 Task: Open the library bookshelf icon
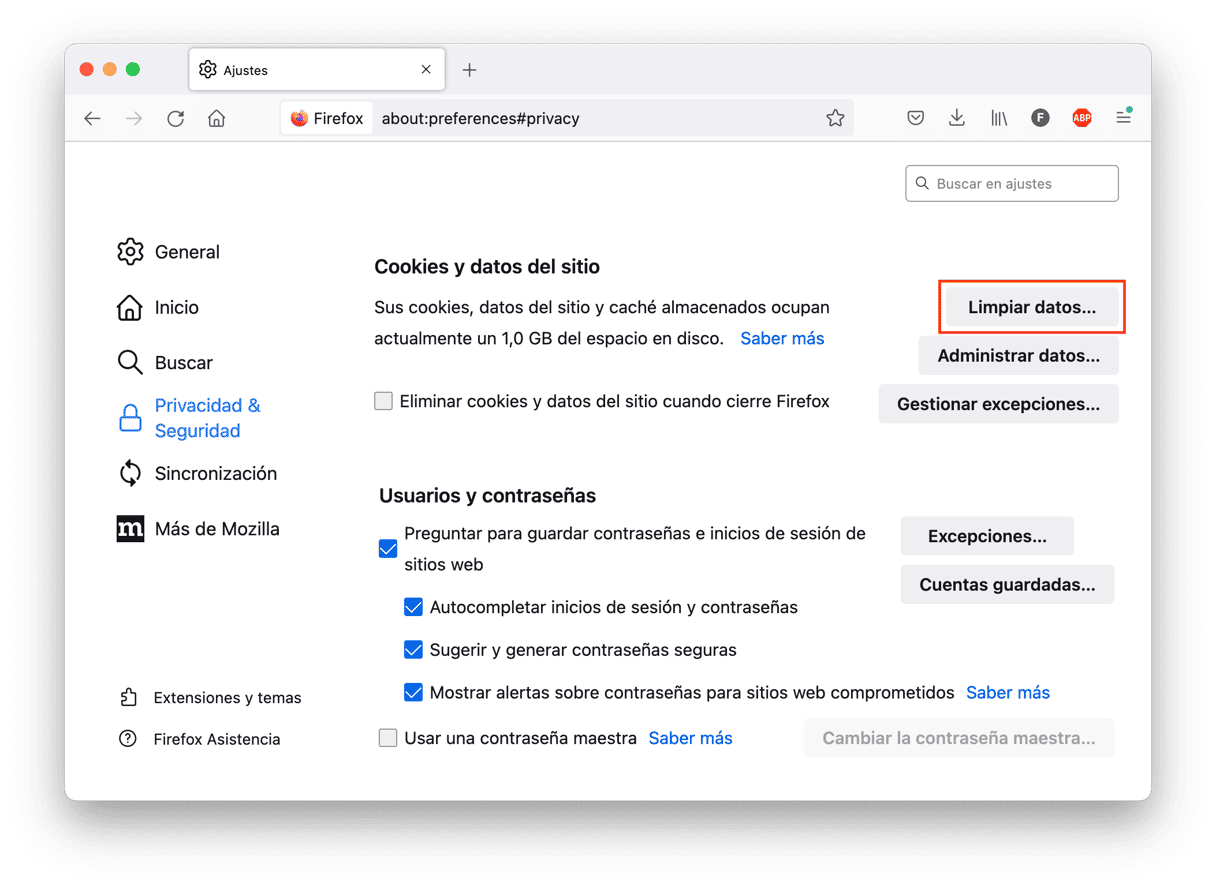coord(999,118)
